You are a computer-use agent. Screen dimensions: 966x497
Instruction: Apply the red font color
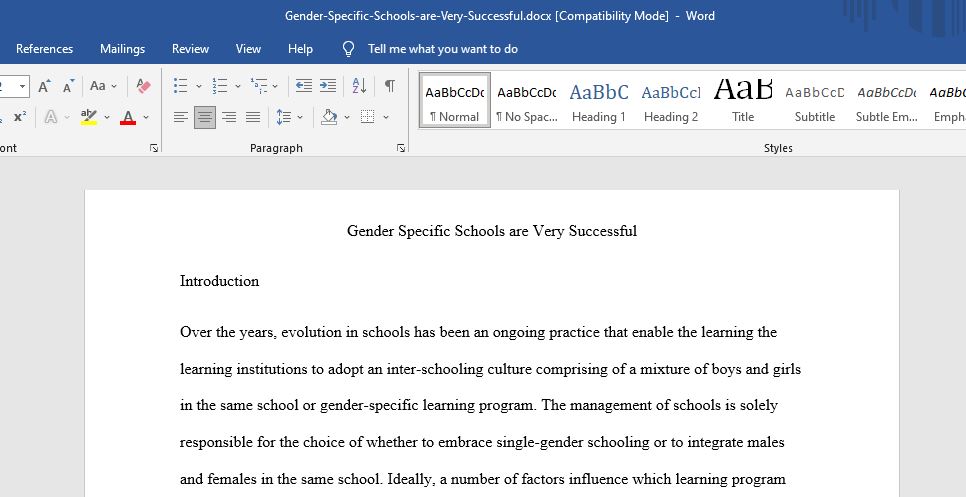click(128, 117)
